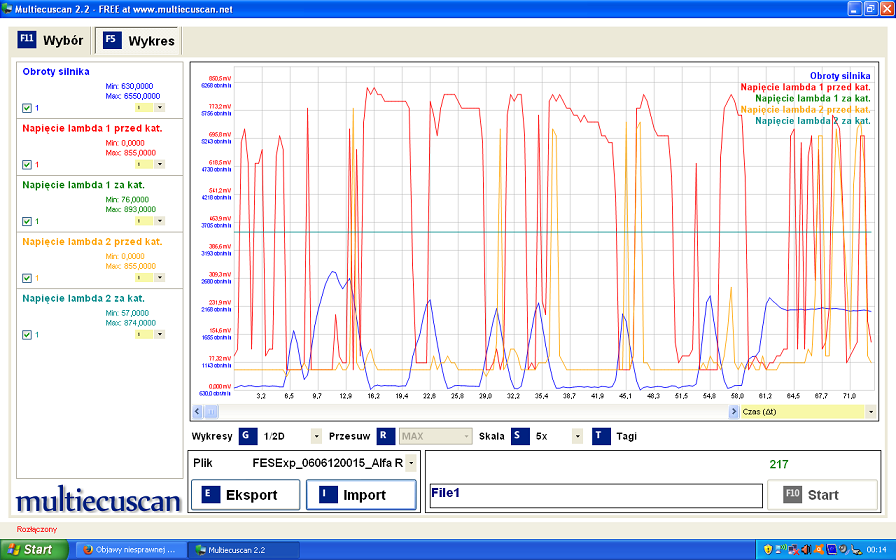The height and width of the screenshot is (560, 896).
Task: Click the S key icon beside Skala
Action: tap(519, 436)
